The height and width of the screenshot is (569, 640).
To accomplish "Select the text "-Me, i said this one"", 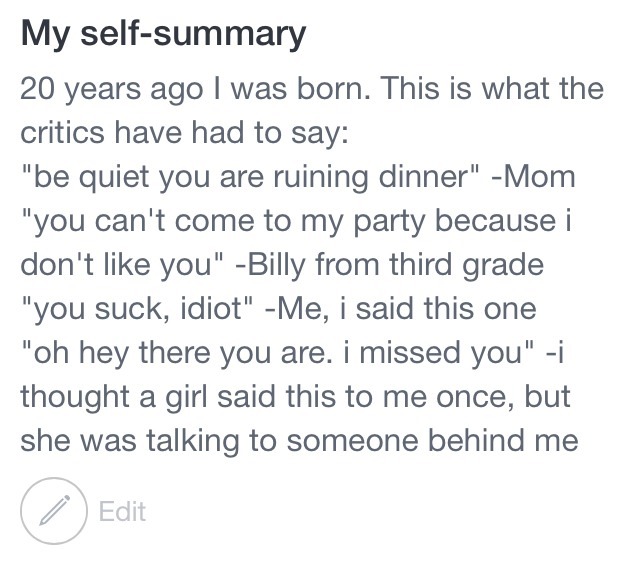I will tap(400, 309).
